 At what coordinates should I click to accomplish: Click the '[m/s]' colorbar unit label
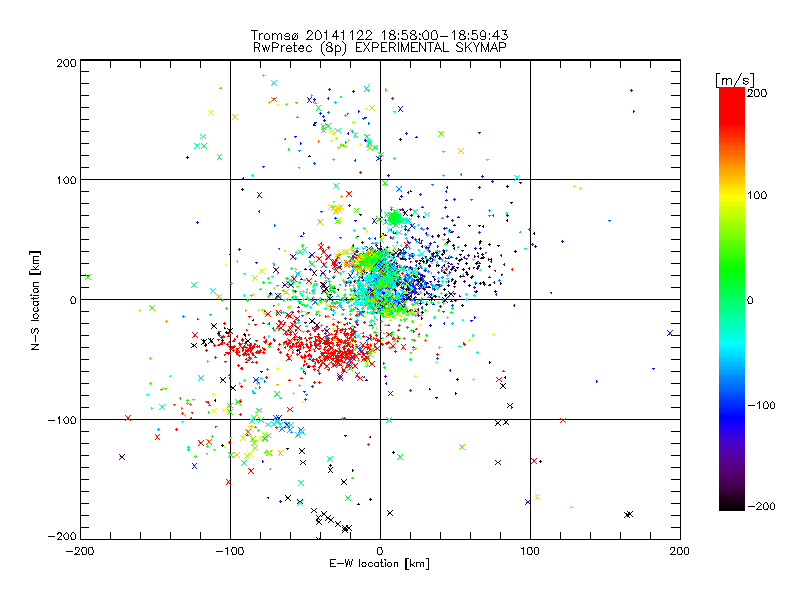coord(735,80)
